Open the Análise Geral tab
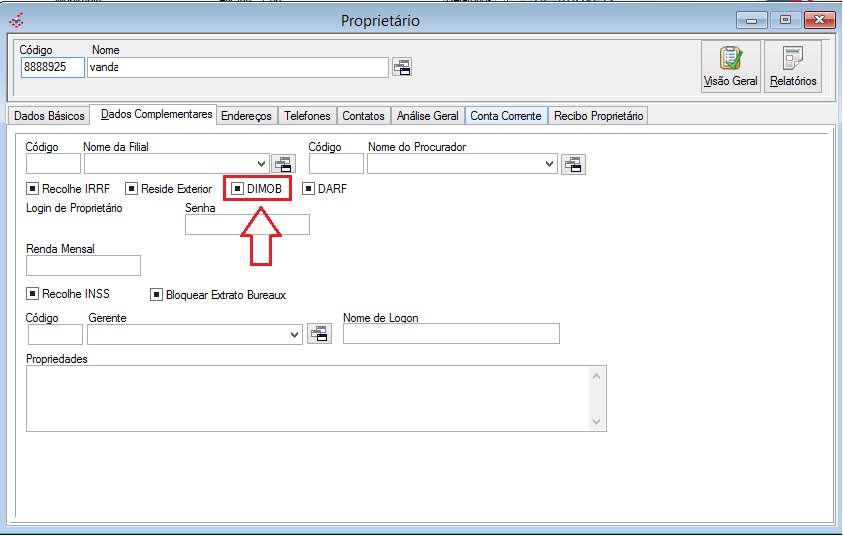The height and width of the screenshot is (536, 843). [x=427, y=116]
